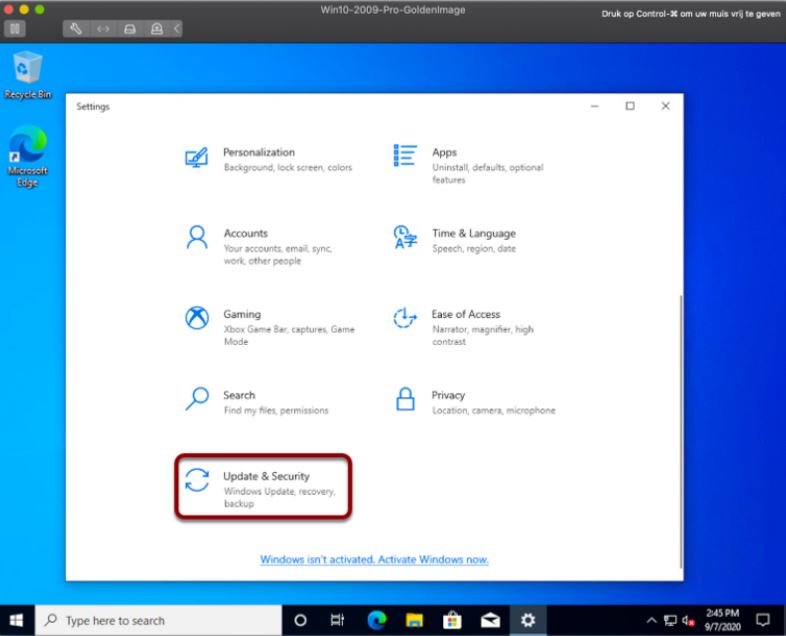Viewport: 786px width, 636px height.
Task: Open the Update & Security category title
Action: pos(266,476)
